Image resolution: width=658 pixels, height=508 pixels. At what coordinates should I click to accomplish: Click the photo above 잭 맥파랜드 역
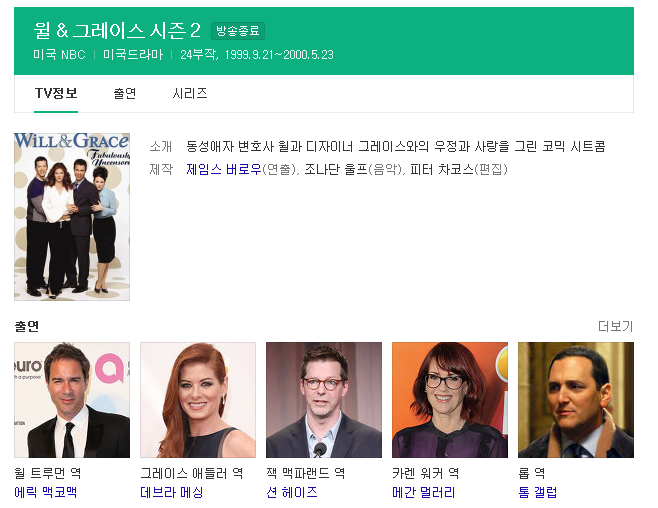coord(324,400)
